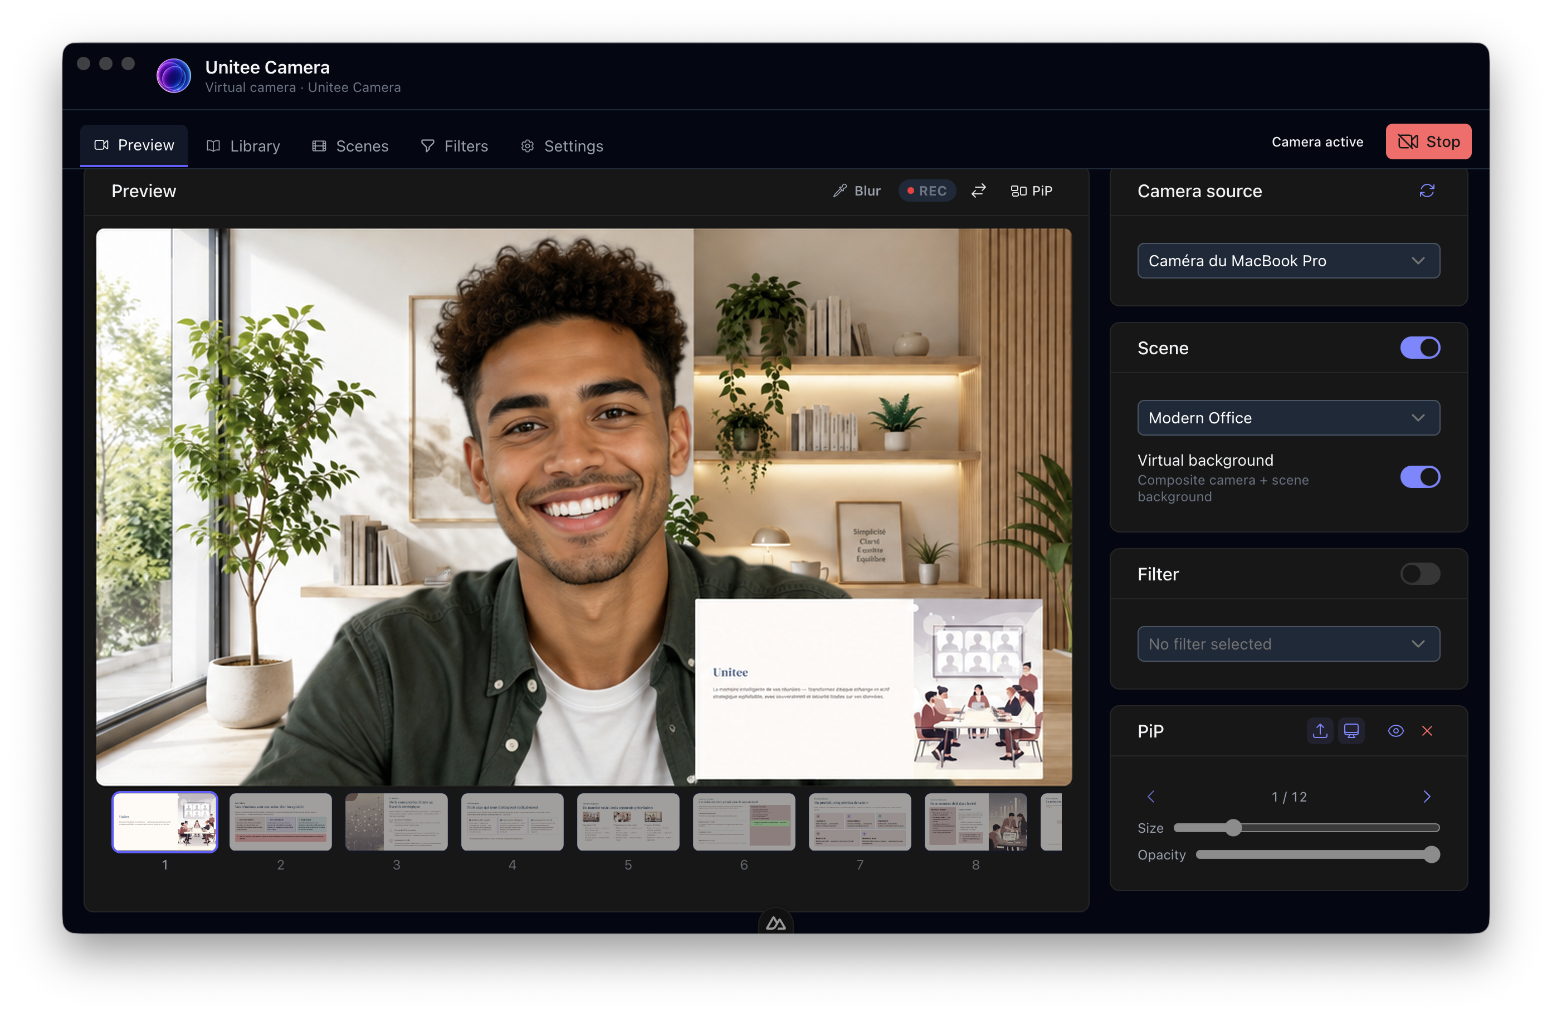Refresh the camera source list
Screen dimensions: 1552x1016
coord(1427,191)
